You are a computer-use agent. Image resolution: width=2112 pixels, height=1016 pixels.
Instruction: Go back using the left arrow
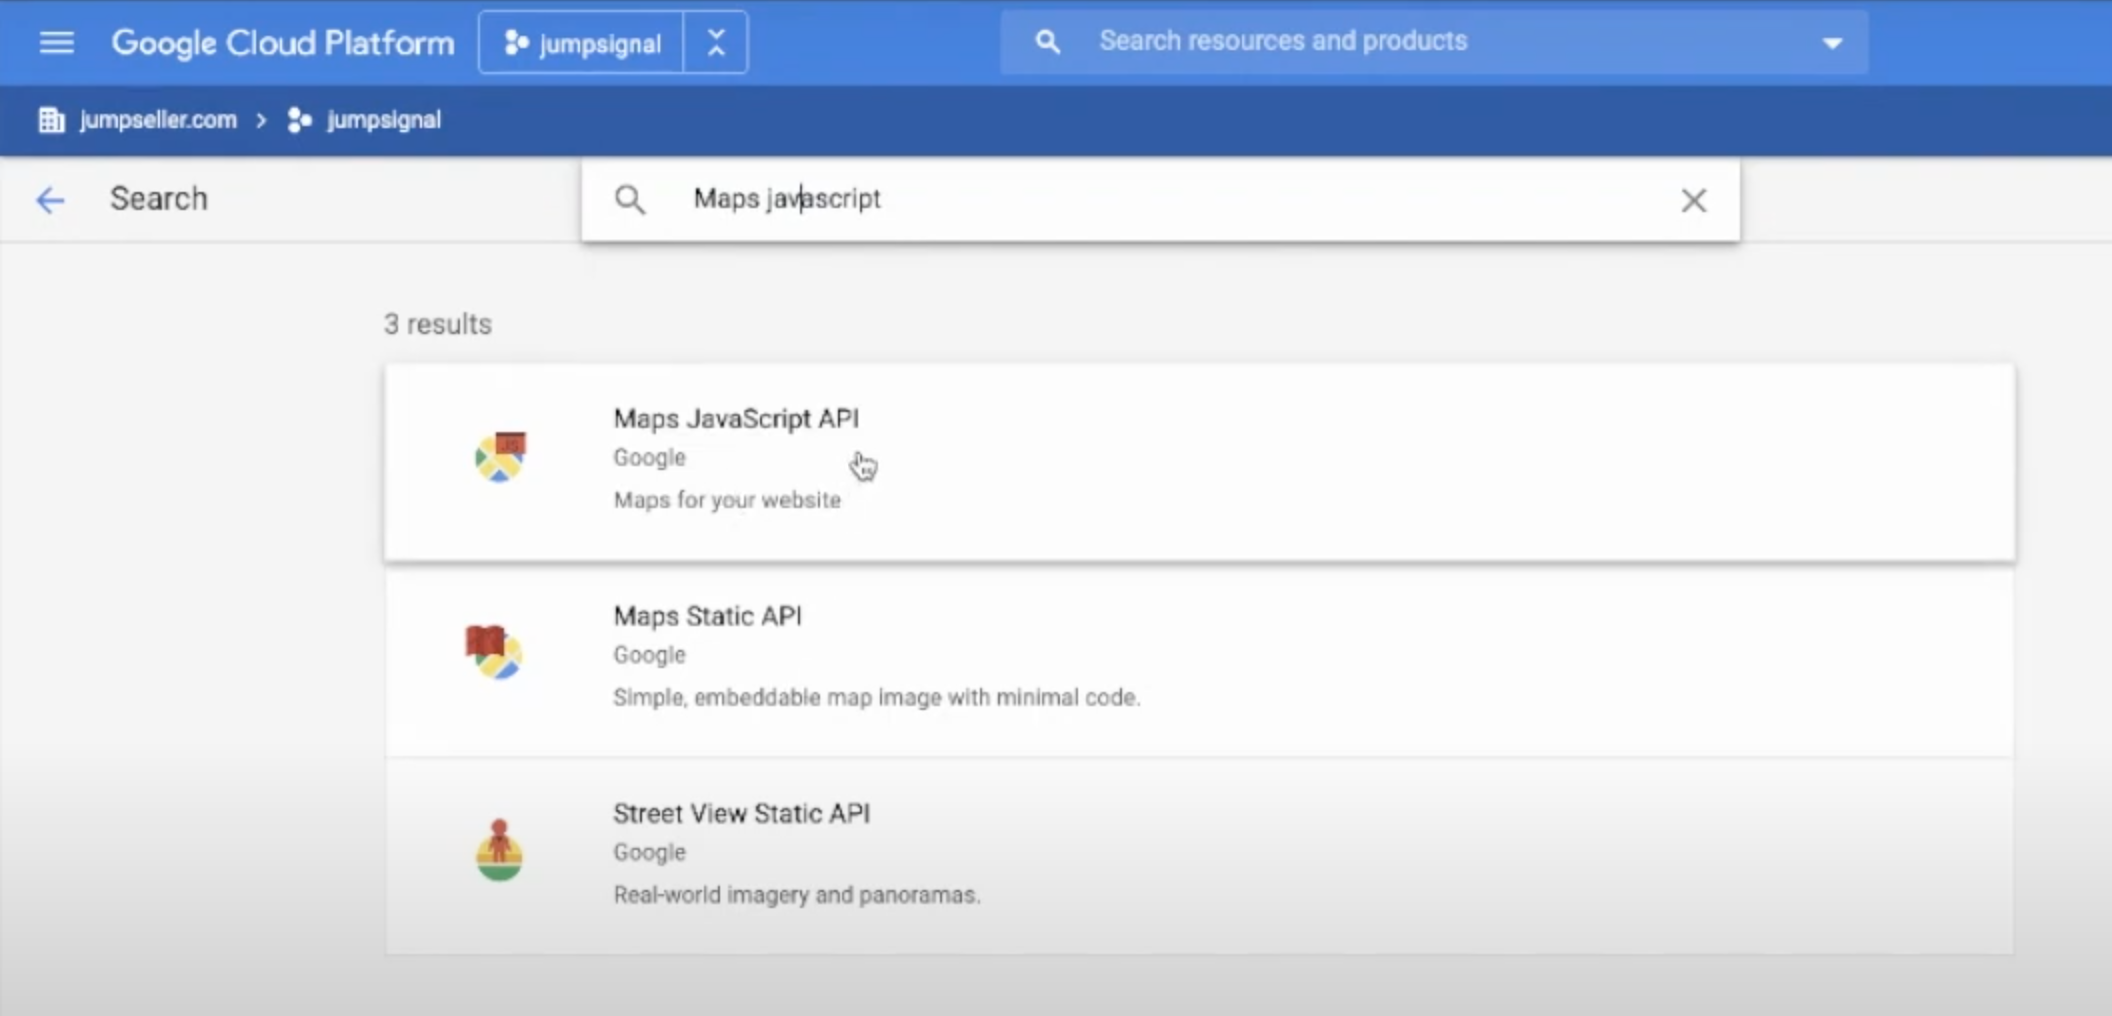pos(50,200)
